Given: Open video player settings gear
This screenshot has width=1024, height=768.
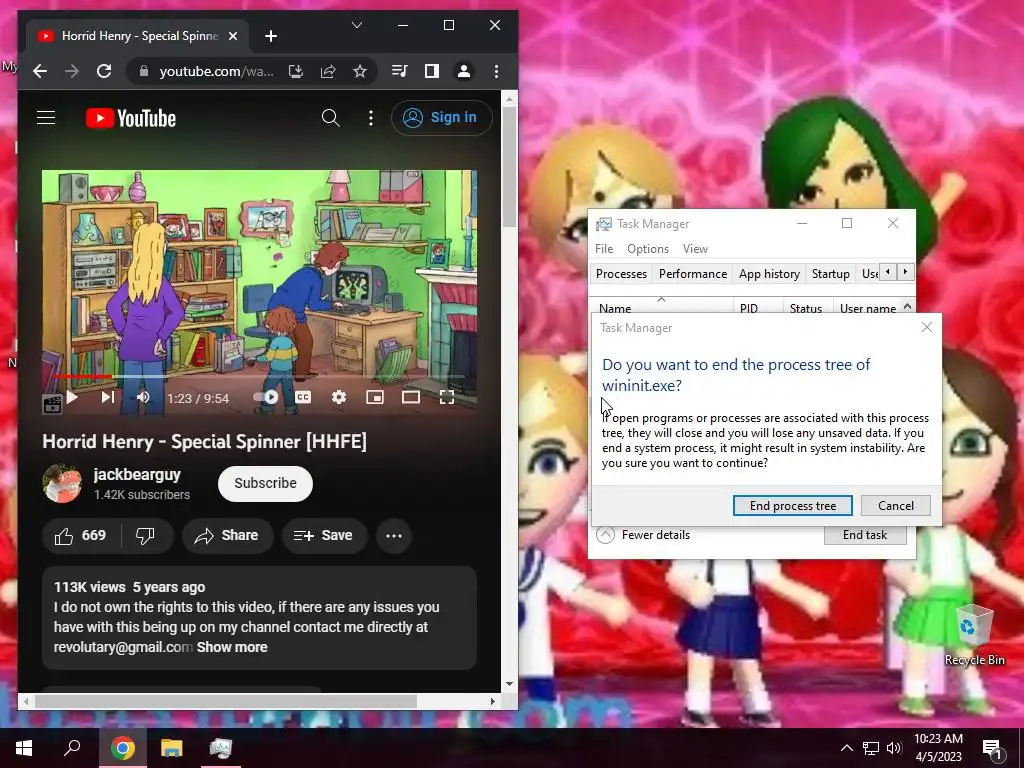Looking at the screenshot, I should click(339, 397).
